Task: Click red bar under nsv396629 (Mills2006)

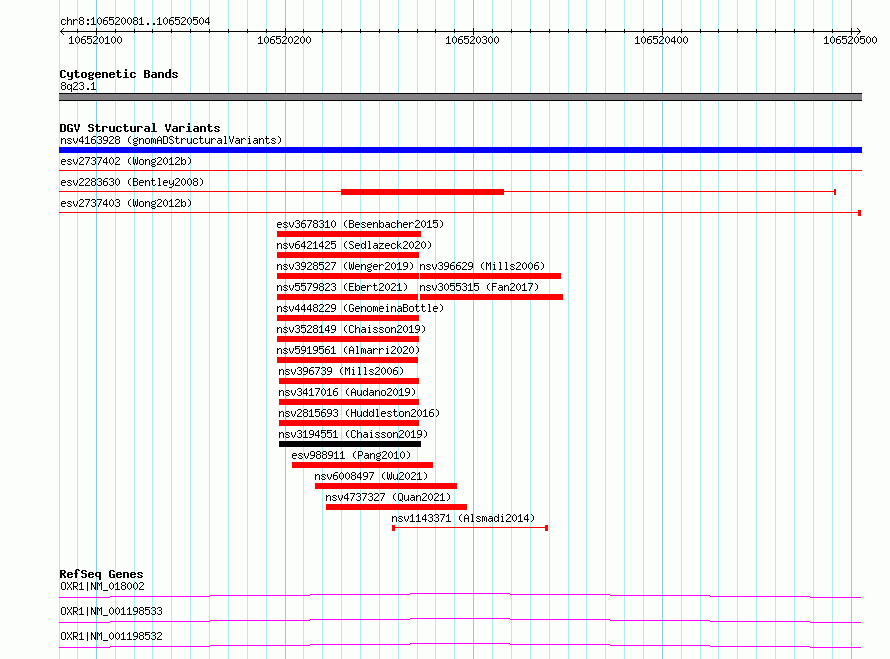Action: click(x=490, y=276)
